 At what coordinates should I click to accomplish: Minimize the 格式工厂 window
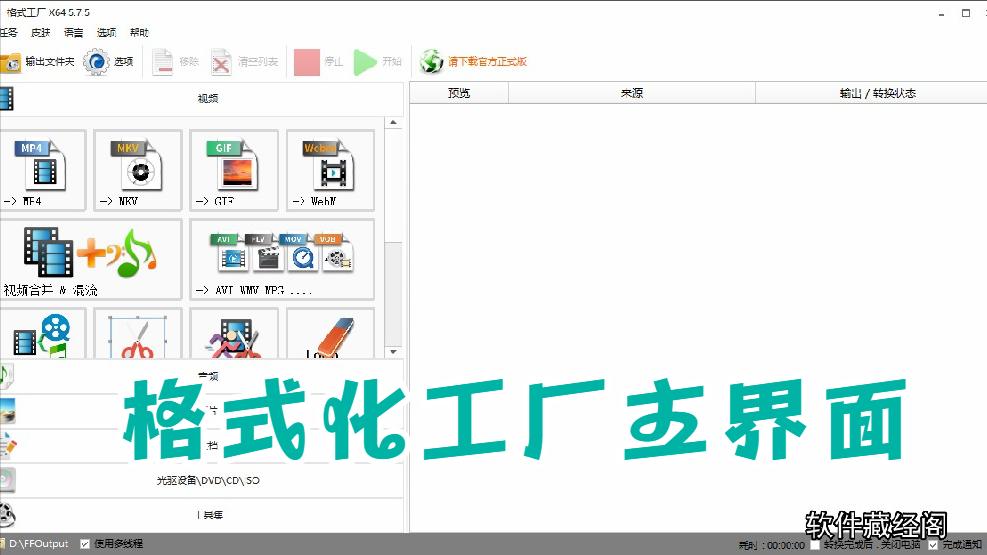[x=941, y=13]
